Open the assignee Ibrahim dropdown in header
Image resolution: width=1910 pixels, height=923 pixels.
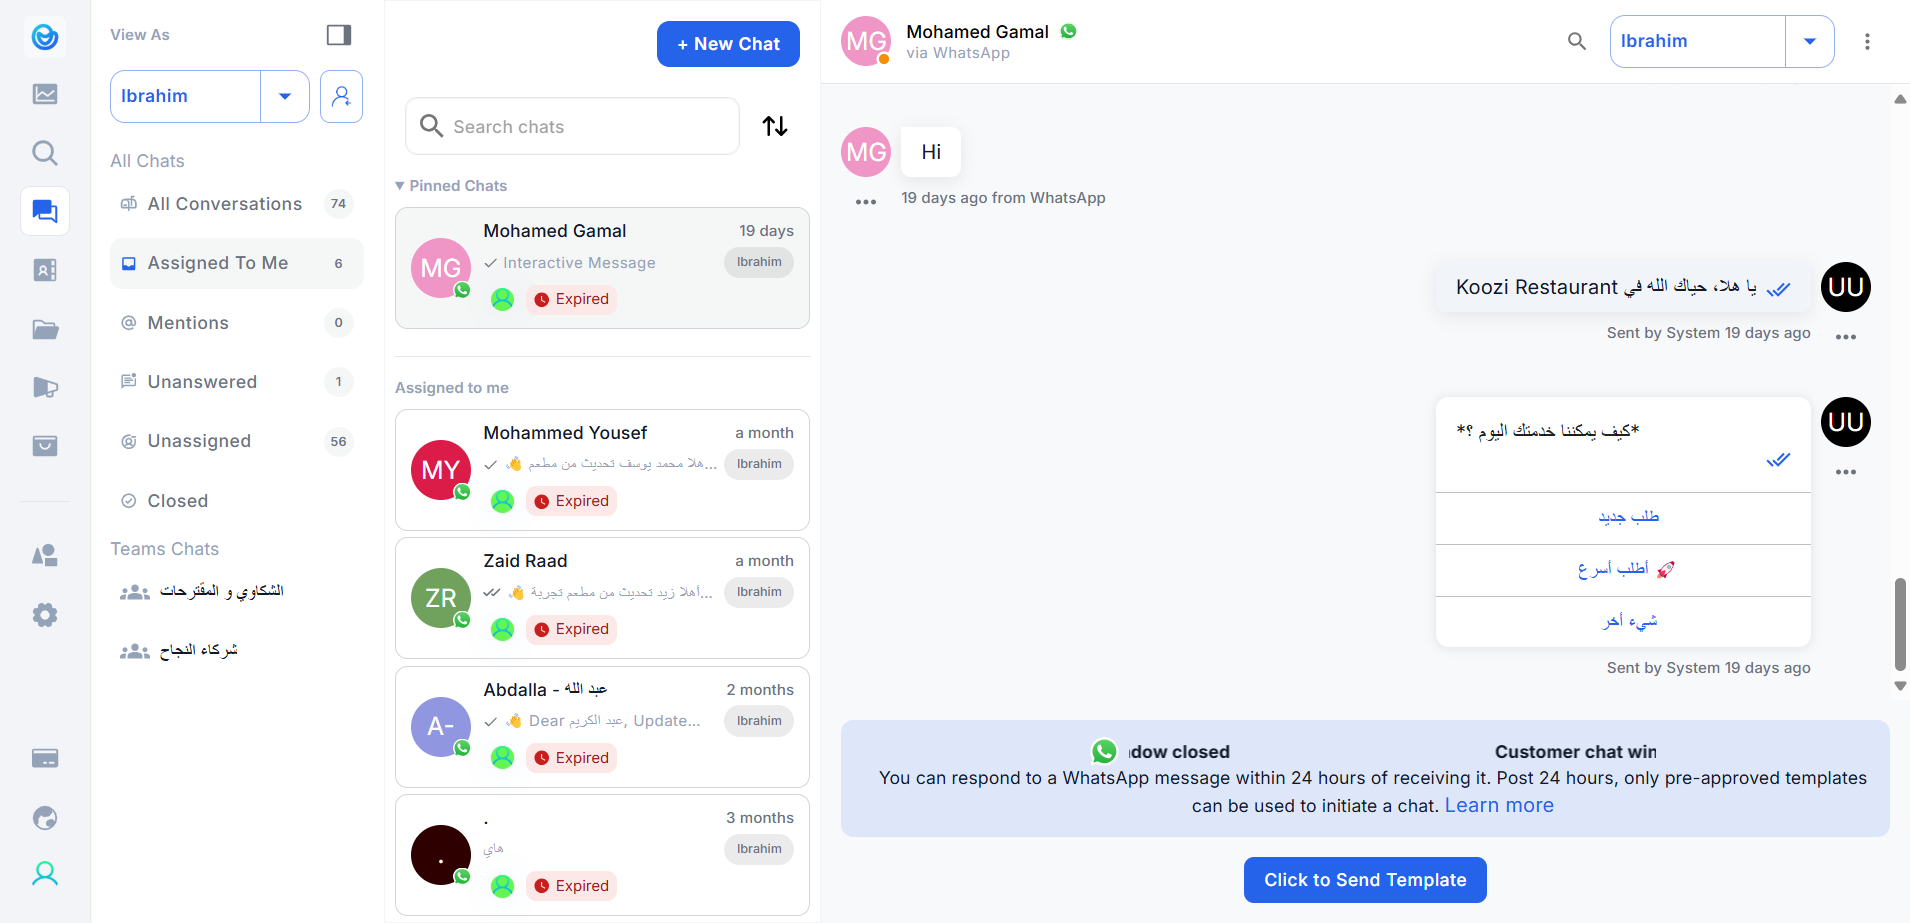tap(1809, 41)
